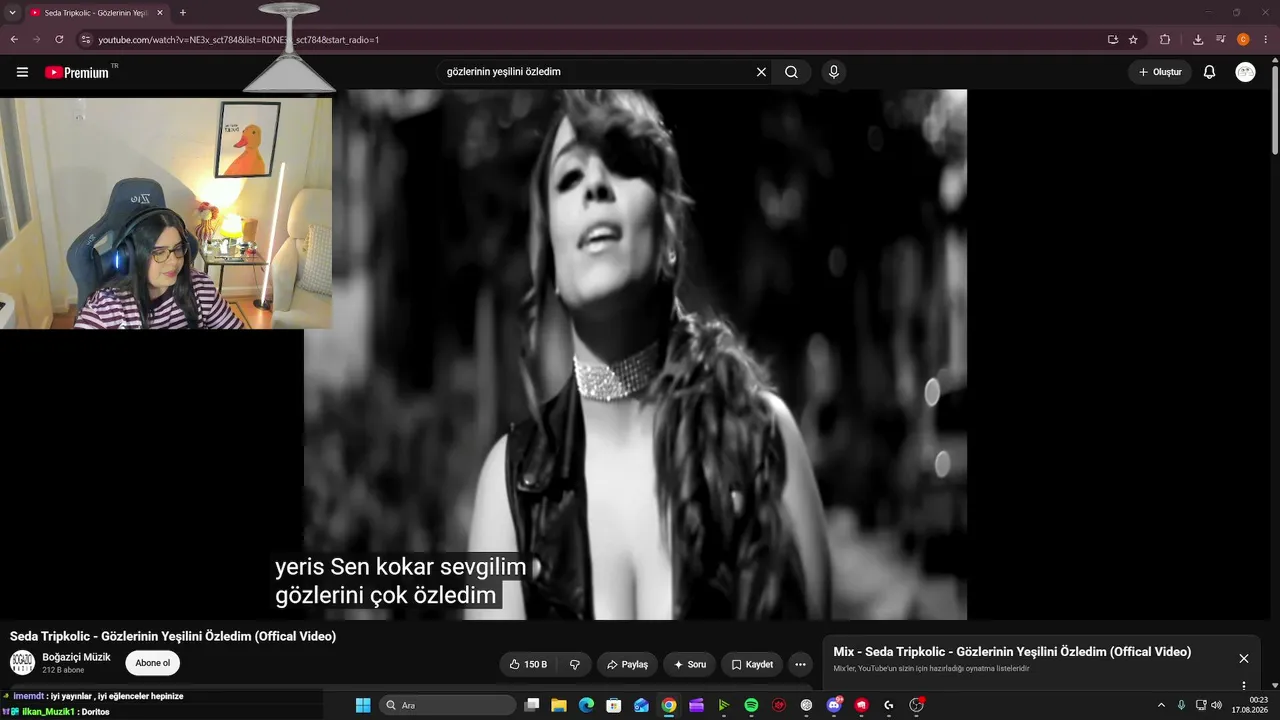Viewport: 1280px width, 720px height.
Task: Submit search with the magnifier icon
Action: click(x=791, y=72)
